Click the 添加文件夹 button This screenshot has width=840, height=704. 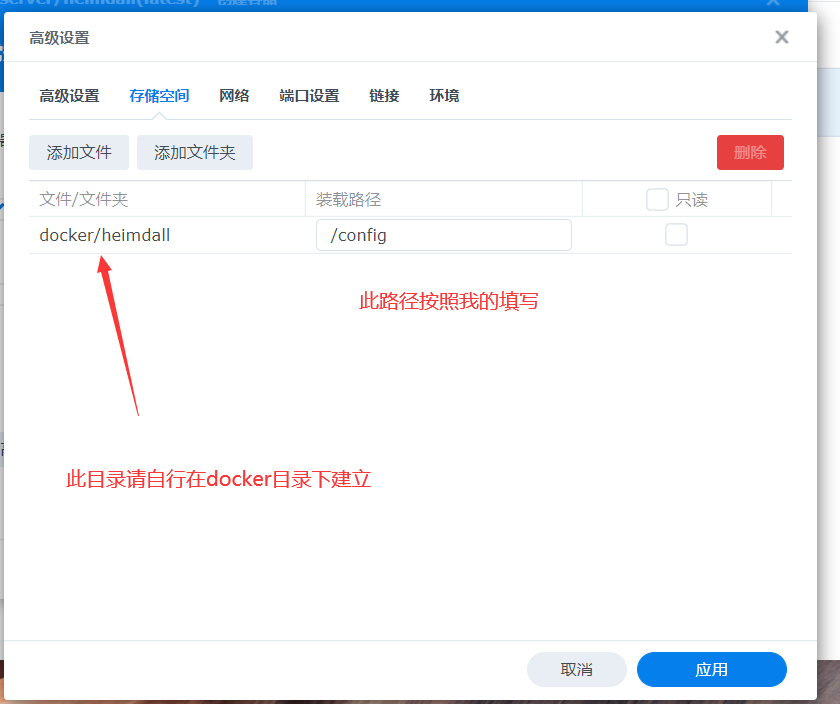point(195,153)
